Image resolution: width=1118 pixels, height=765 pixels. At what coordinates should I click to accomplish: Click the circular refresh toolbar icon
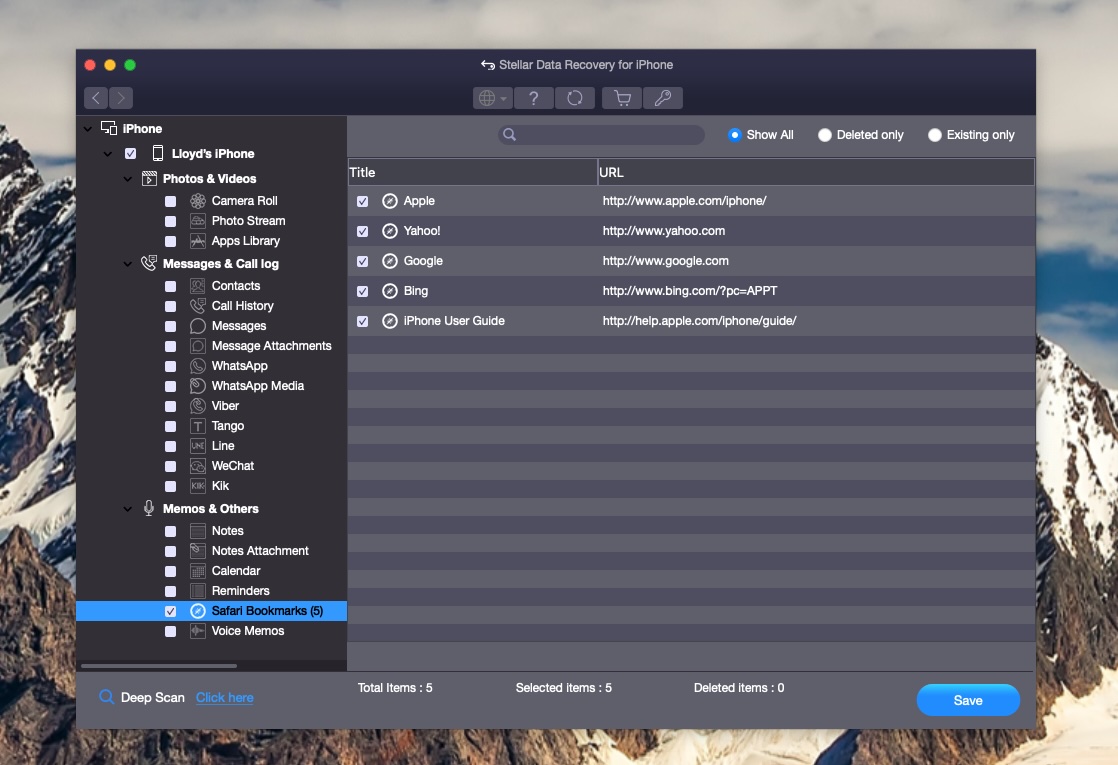pos(575,98)
